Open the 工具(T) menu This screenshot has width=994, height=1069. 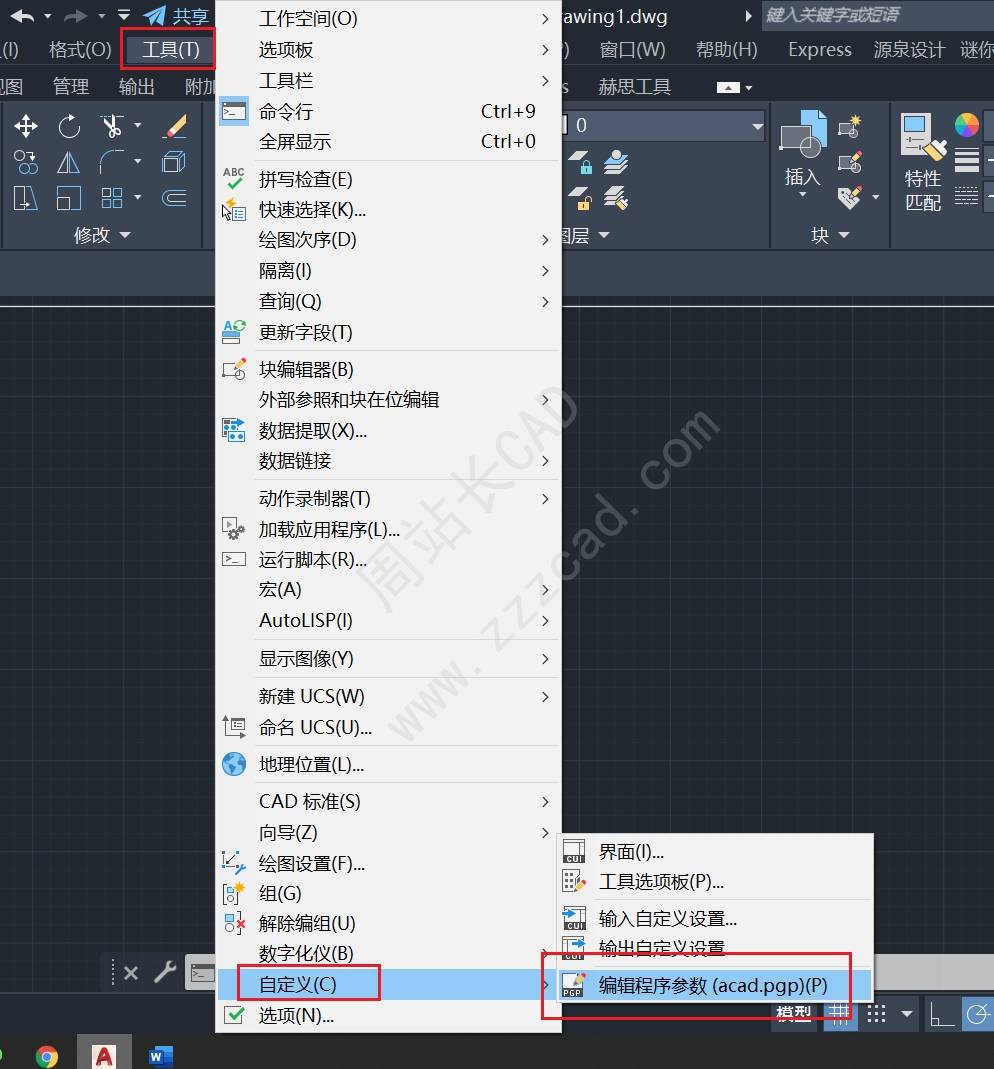coord(170,50)
